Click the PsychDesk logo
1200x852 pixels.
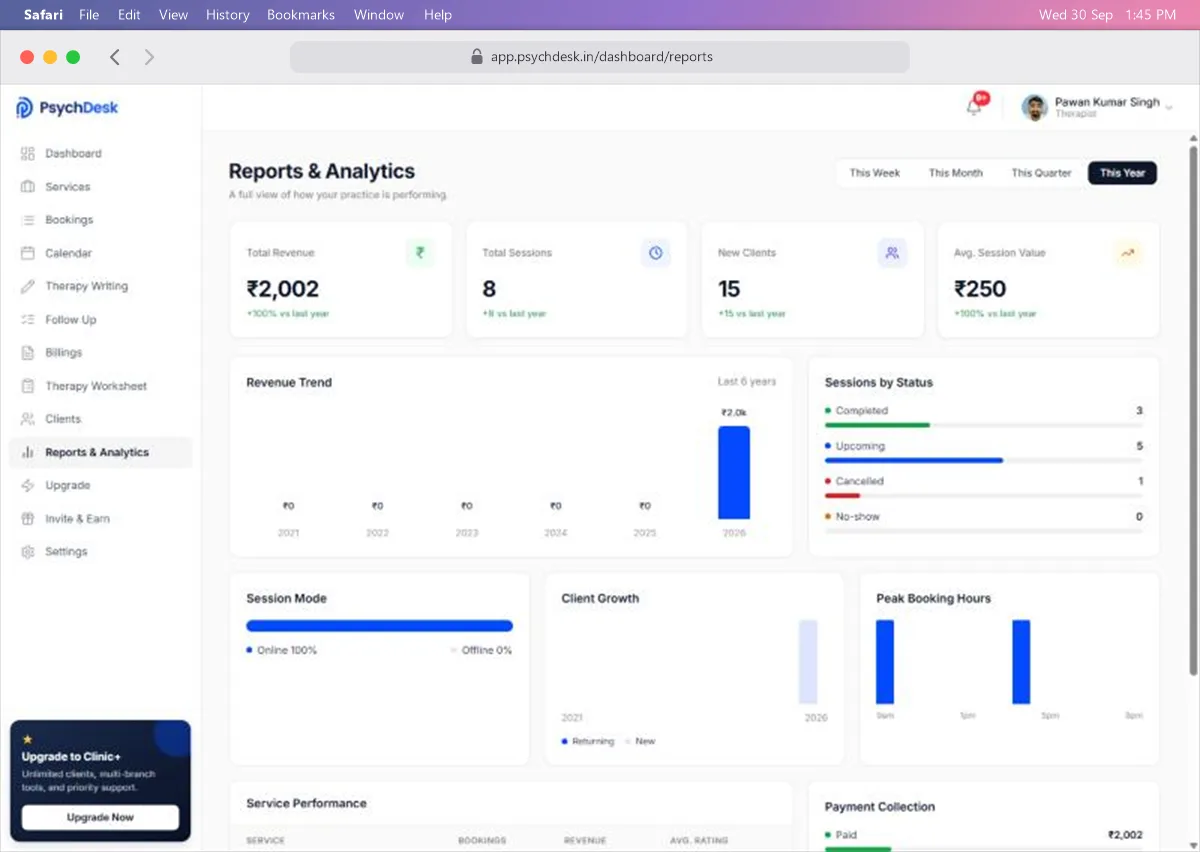[67, 108]
